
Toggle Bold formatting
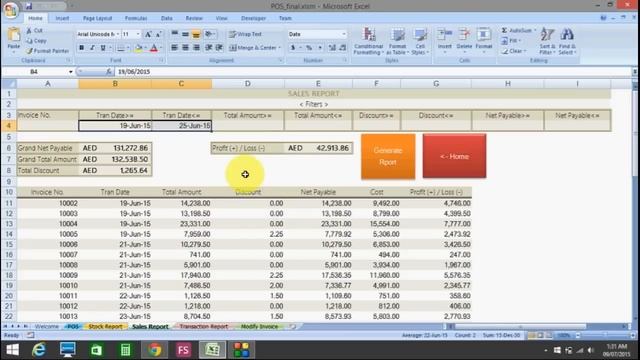82,48
